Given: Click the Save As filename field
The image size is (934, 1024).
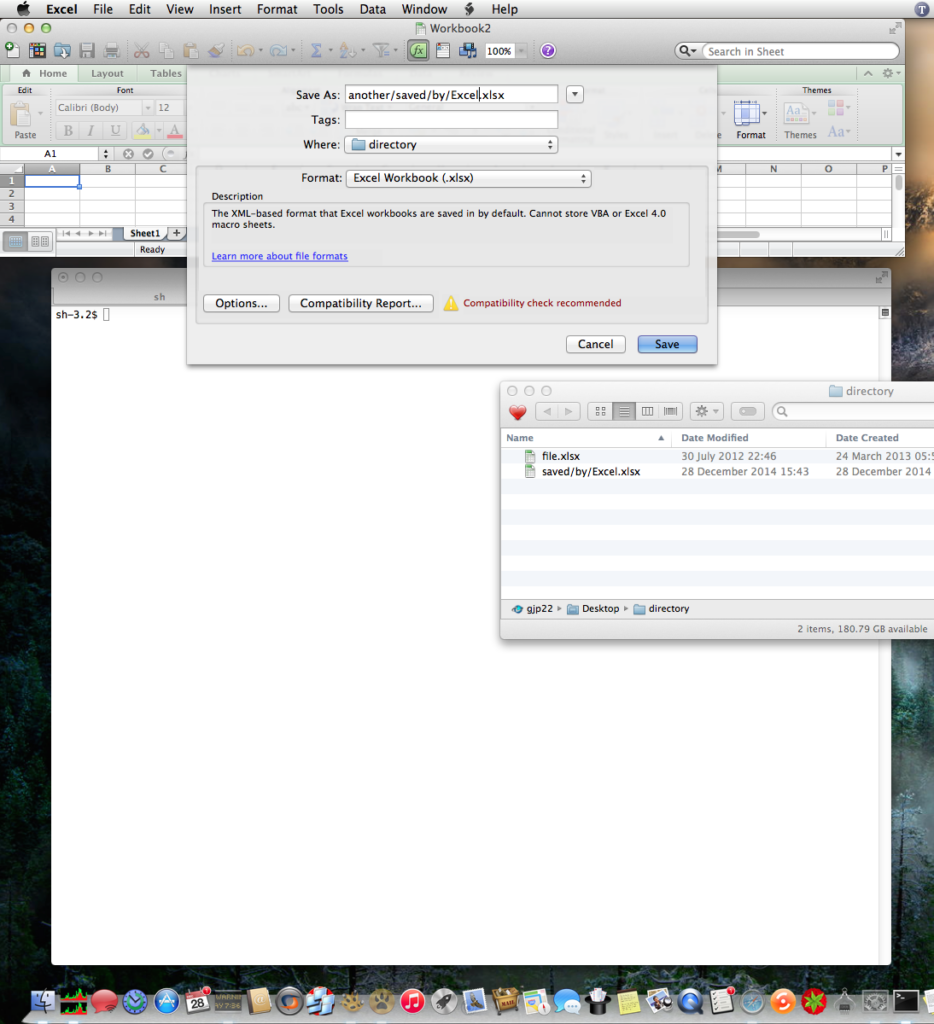Looking at the screenshot, I should (x=451, y=94).
